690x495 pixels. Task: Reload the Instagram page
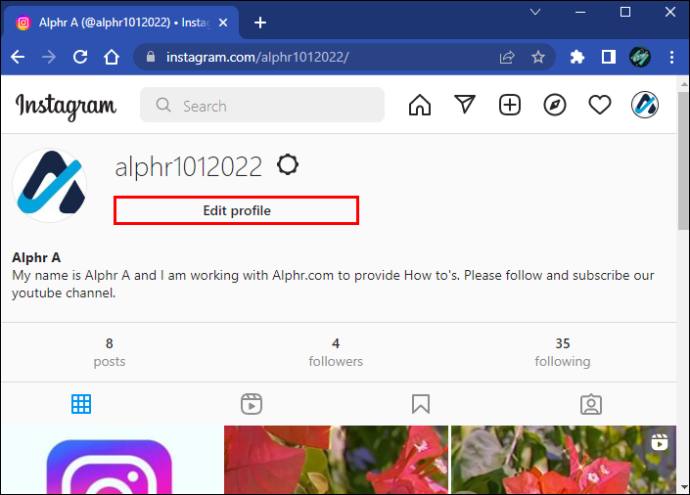pos(80,57)
